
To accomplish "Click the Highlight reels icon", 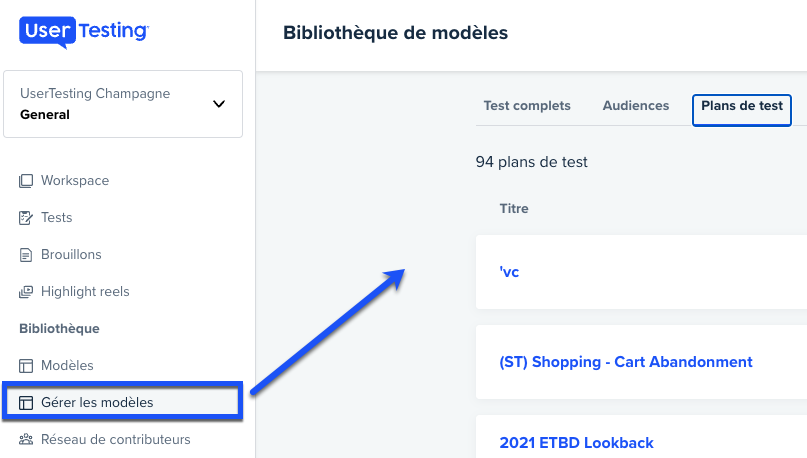I will pos(26,292).
